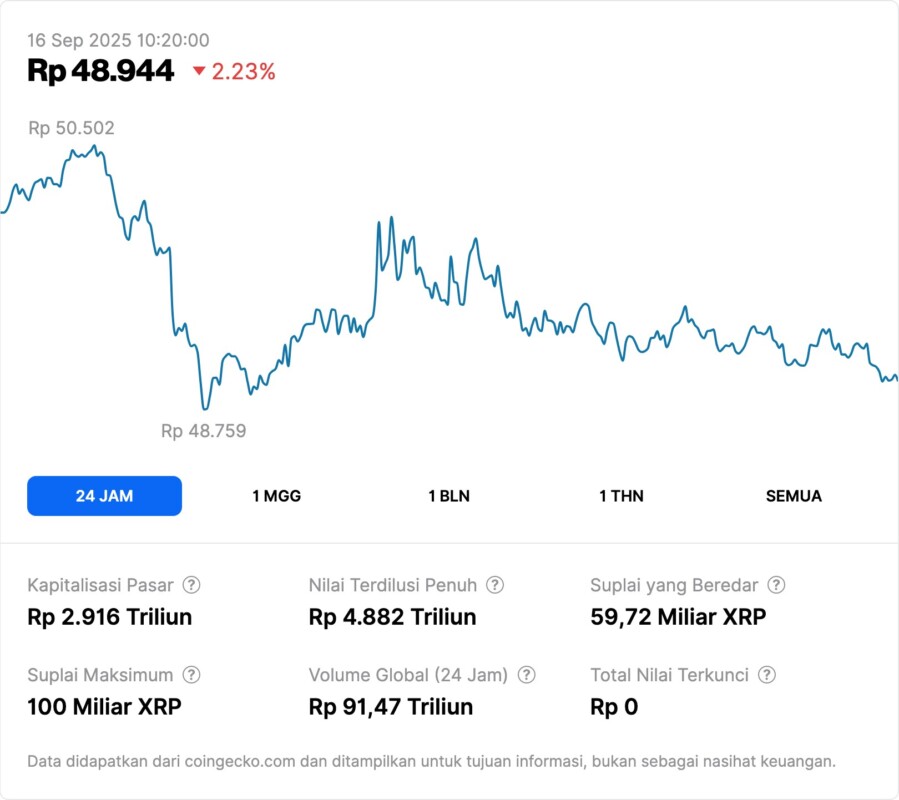
Task: Click the Rp 91,47 Triliun volume value
Action: tap(390, 707)
